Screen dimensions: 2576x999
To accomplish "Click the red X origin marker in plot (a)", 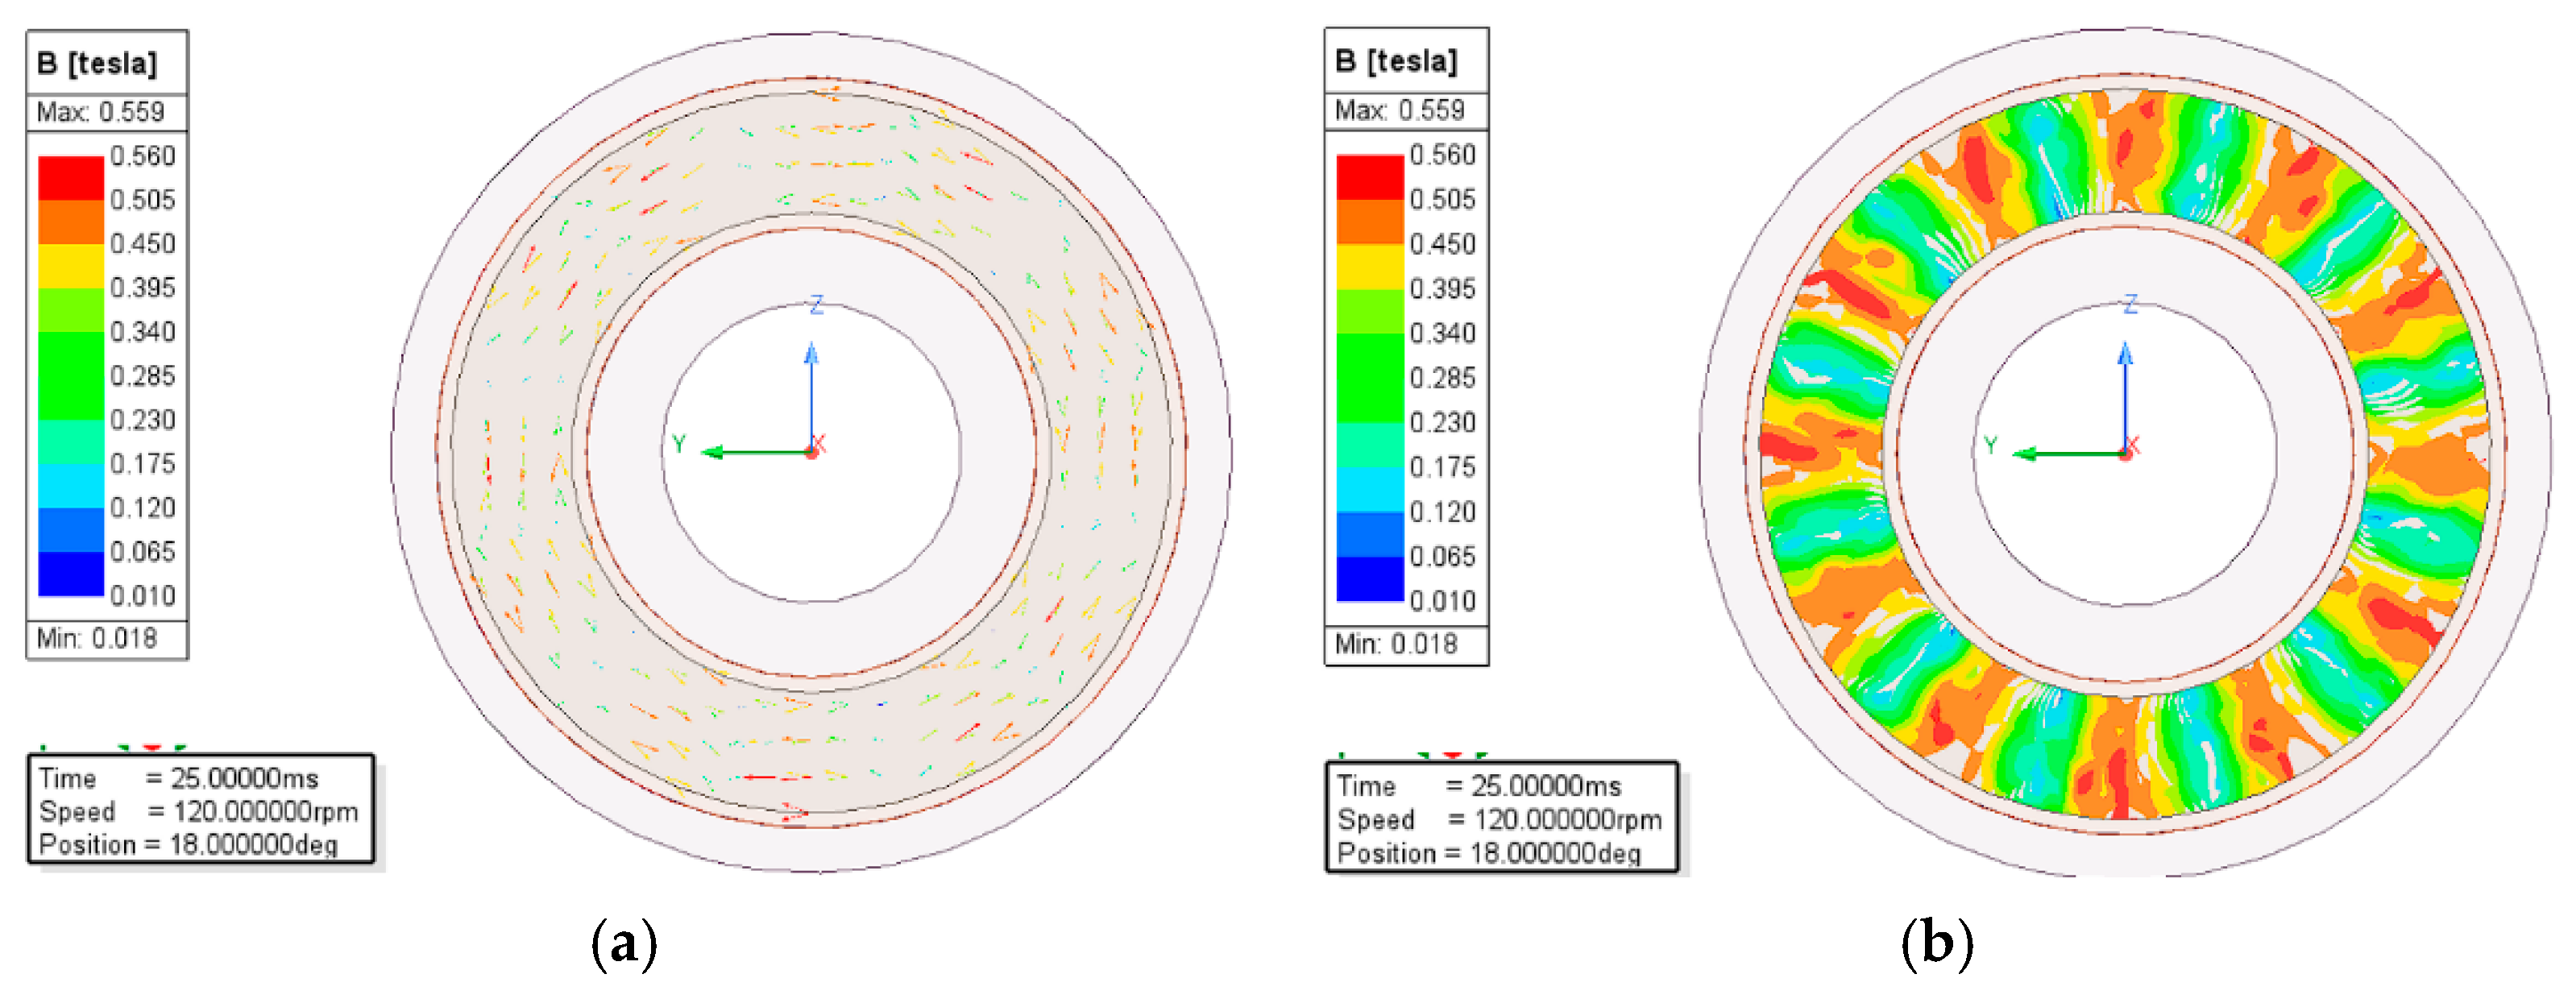I will pyautogui.click(x=815, y=448).
